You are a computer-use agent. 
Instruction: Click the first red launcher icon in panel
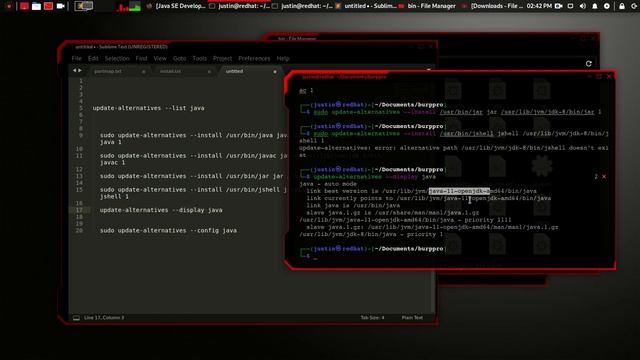[x=24, y=6]
